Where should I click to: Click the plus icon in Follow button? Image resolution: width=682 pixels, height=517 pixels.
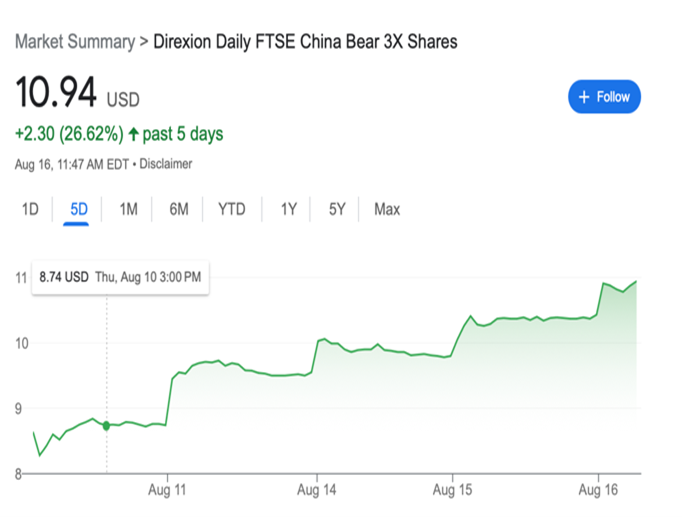point(584,97)
